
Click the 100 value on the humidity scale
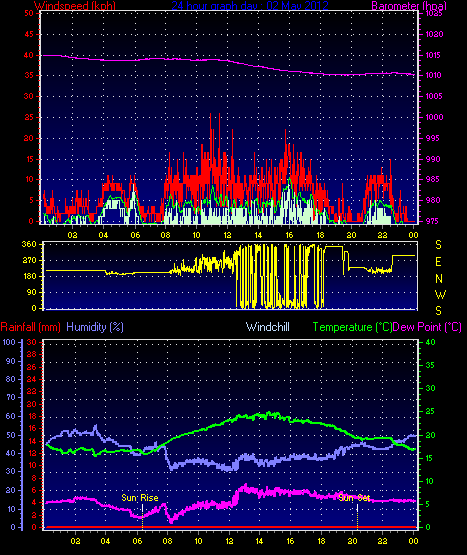9,342
